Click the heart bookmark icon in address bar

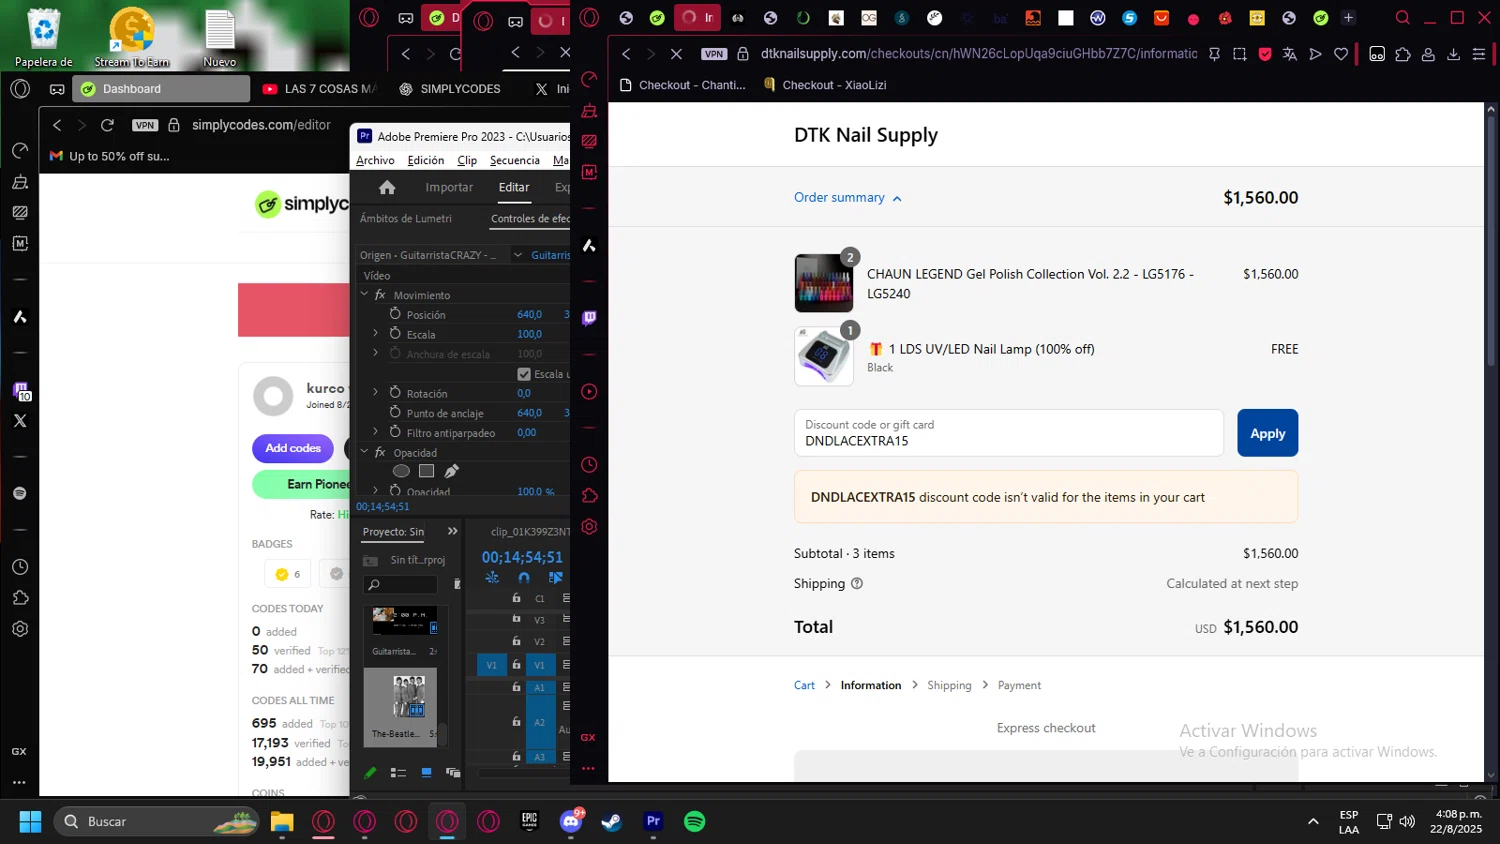pos(1341,54)
